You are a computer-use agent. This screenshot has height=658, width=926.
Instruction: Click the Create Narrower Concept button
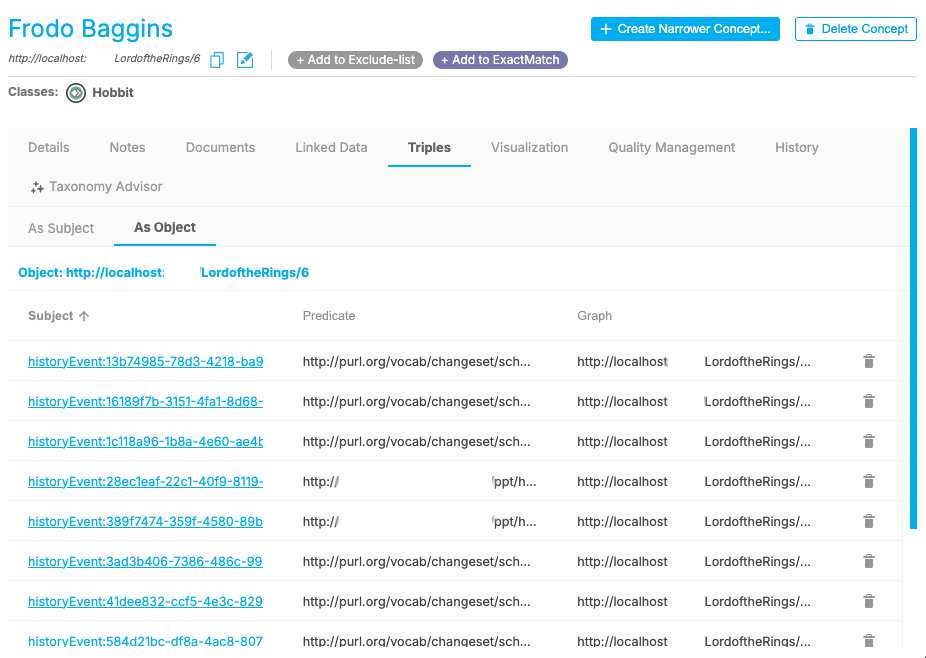tap(685, 29)
